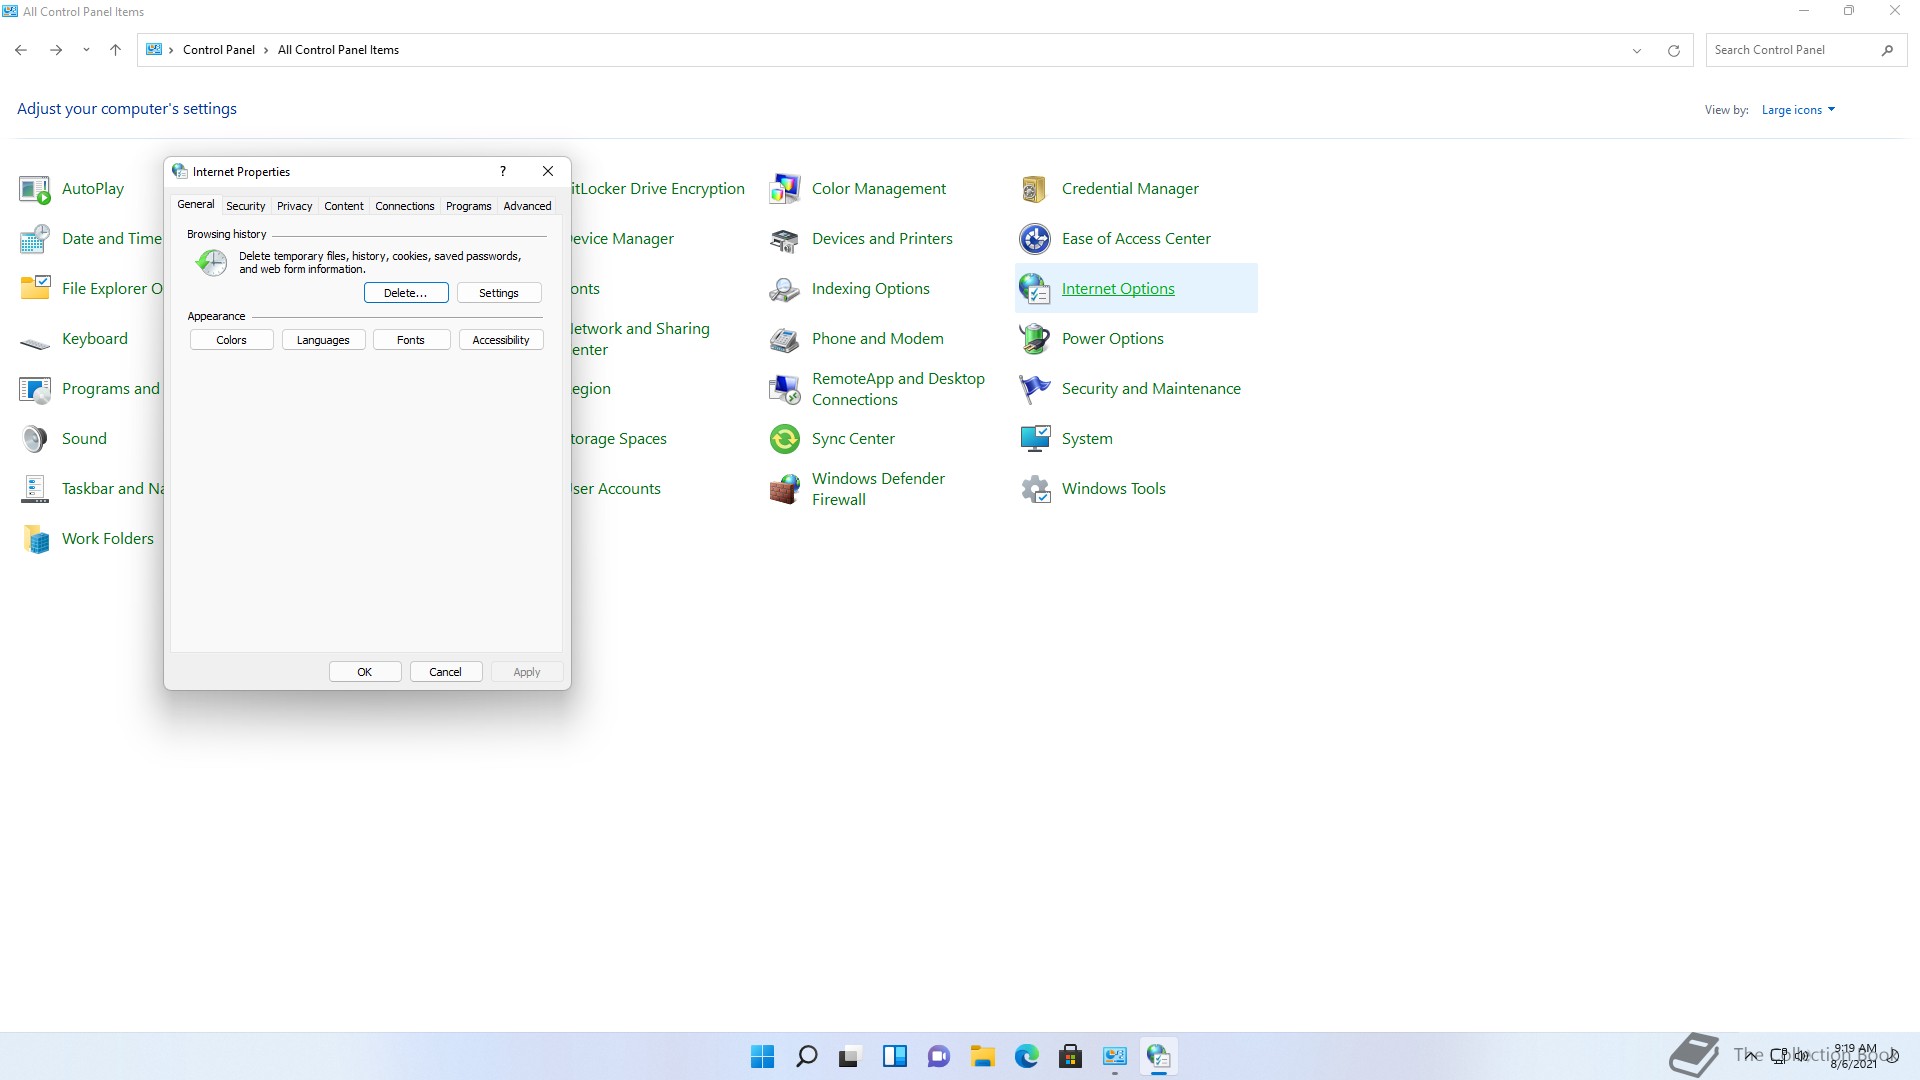Click the Delete... browsing history button
The height and width of the screenshot is (1080, 1920).
tap(406, 293)
